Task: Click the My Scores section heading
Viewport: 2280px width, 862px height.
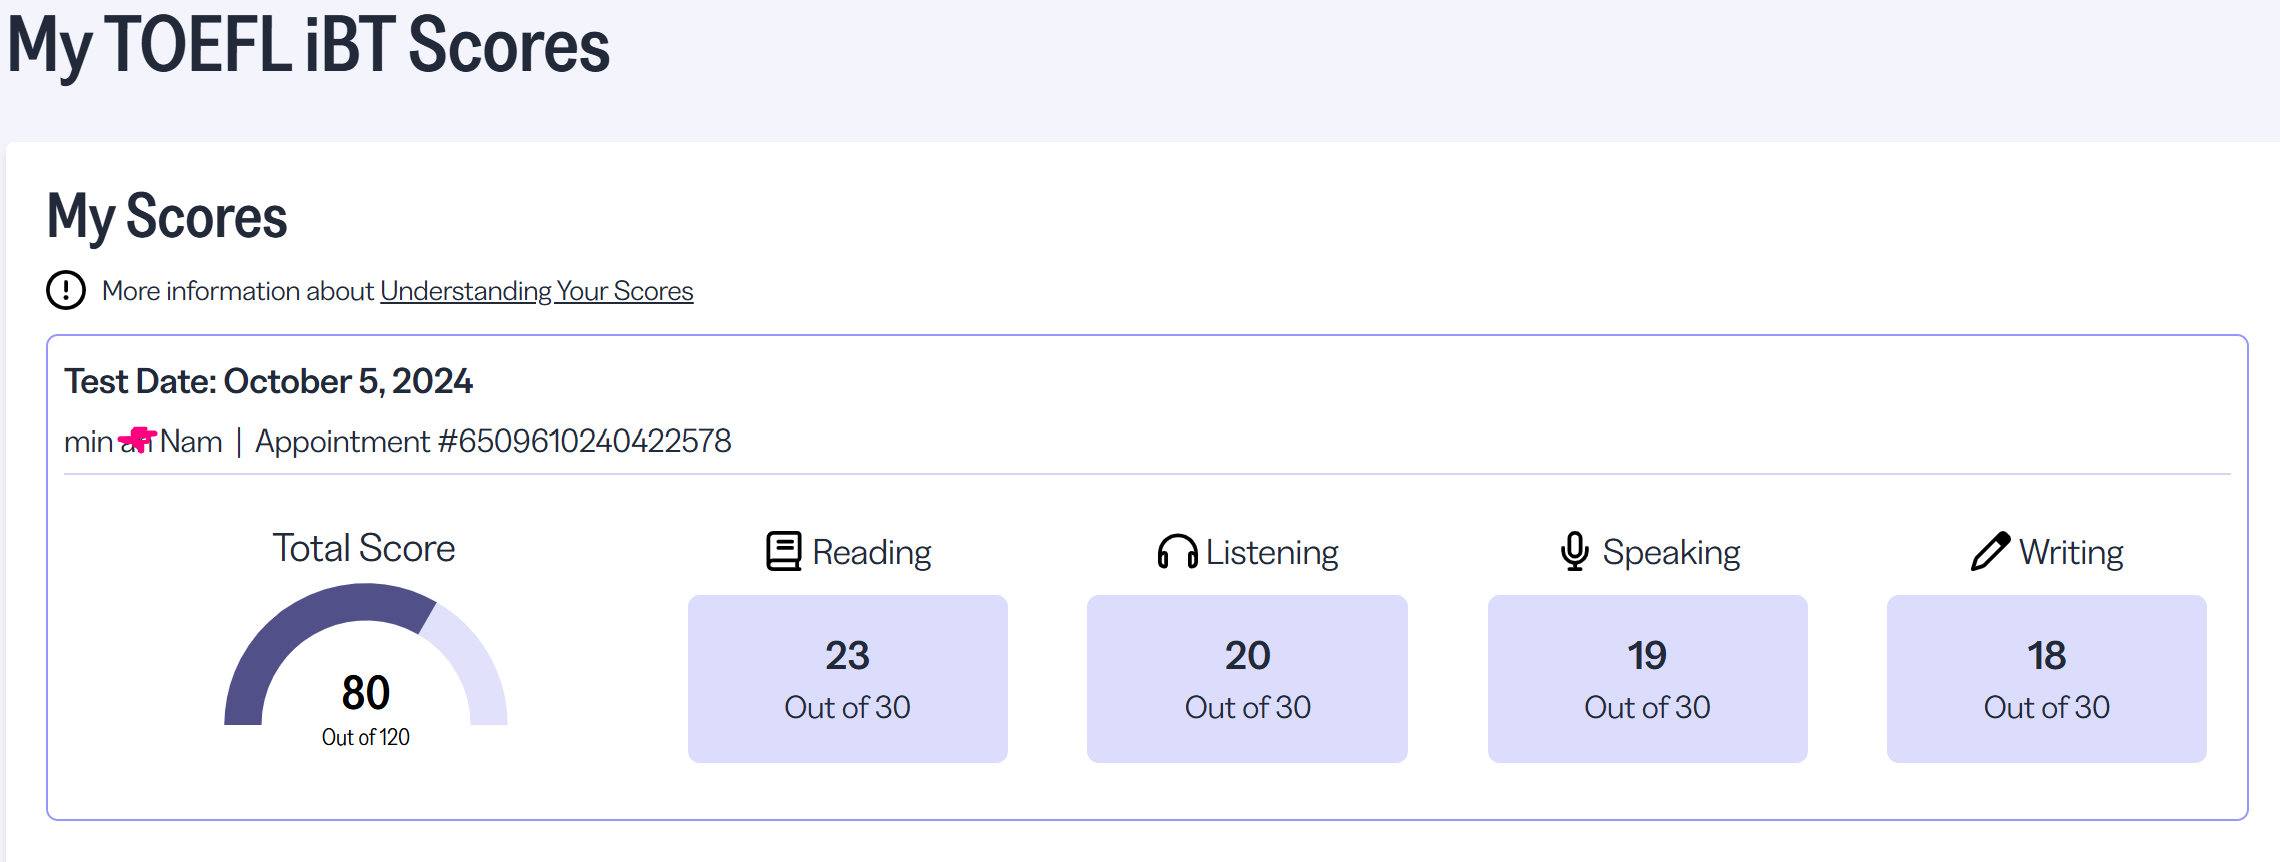Action: [x=167, y=216]
